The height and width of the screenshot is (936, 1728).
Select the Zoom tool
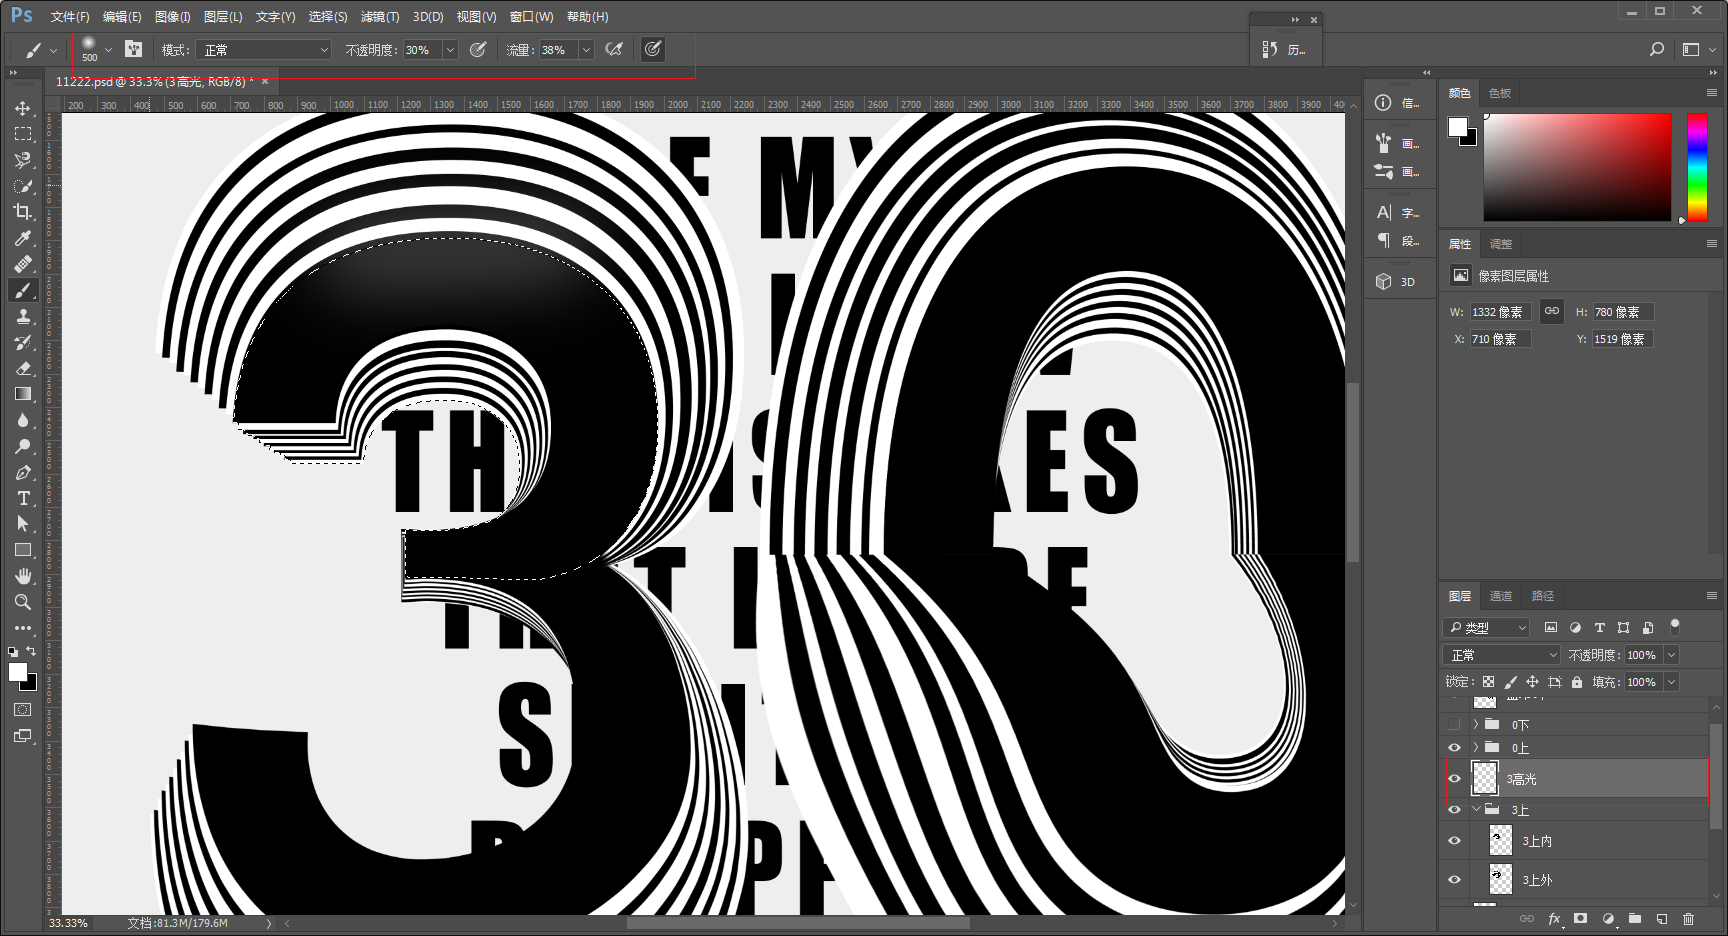(x=23, y=602)
